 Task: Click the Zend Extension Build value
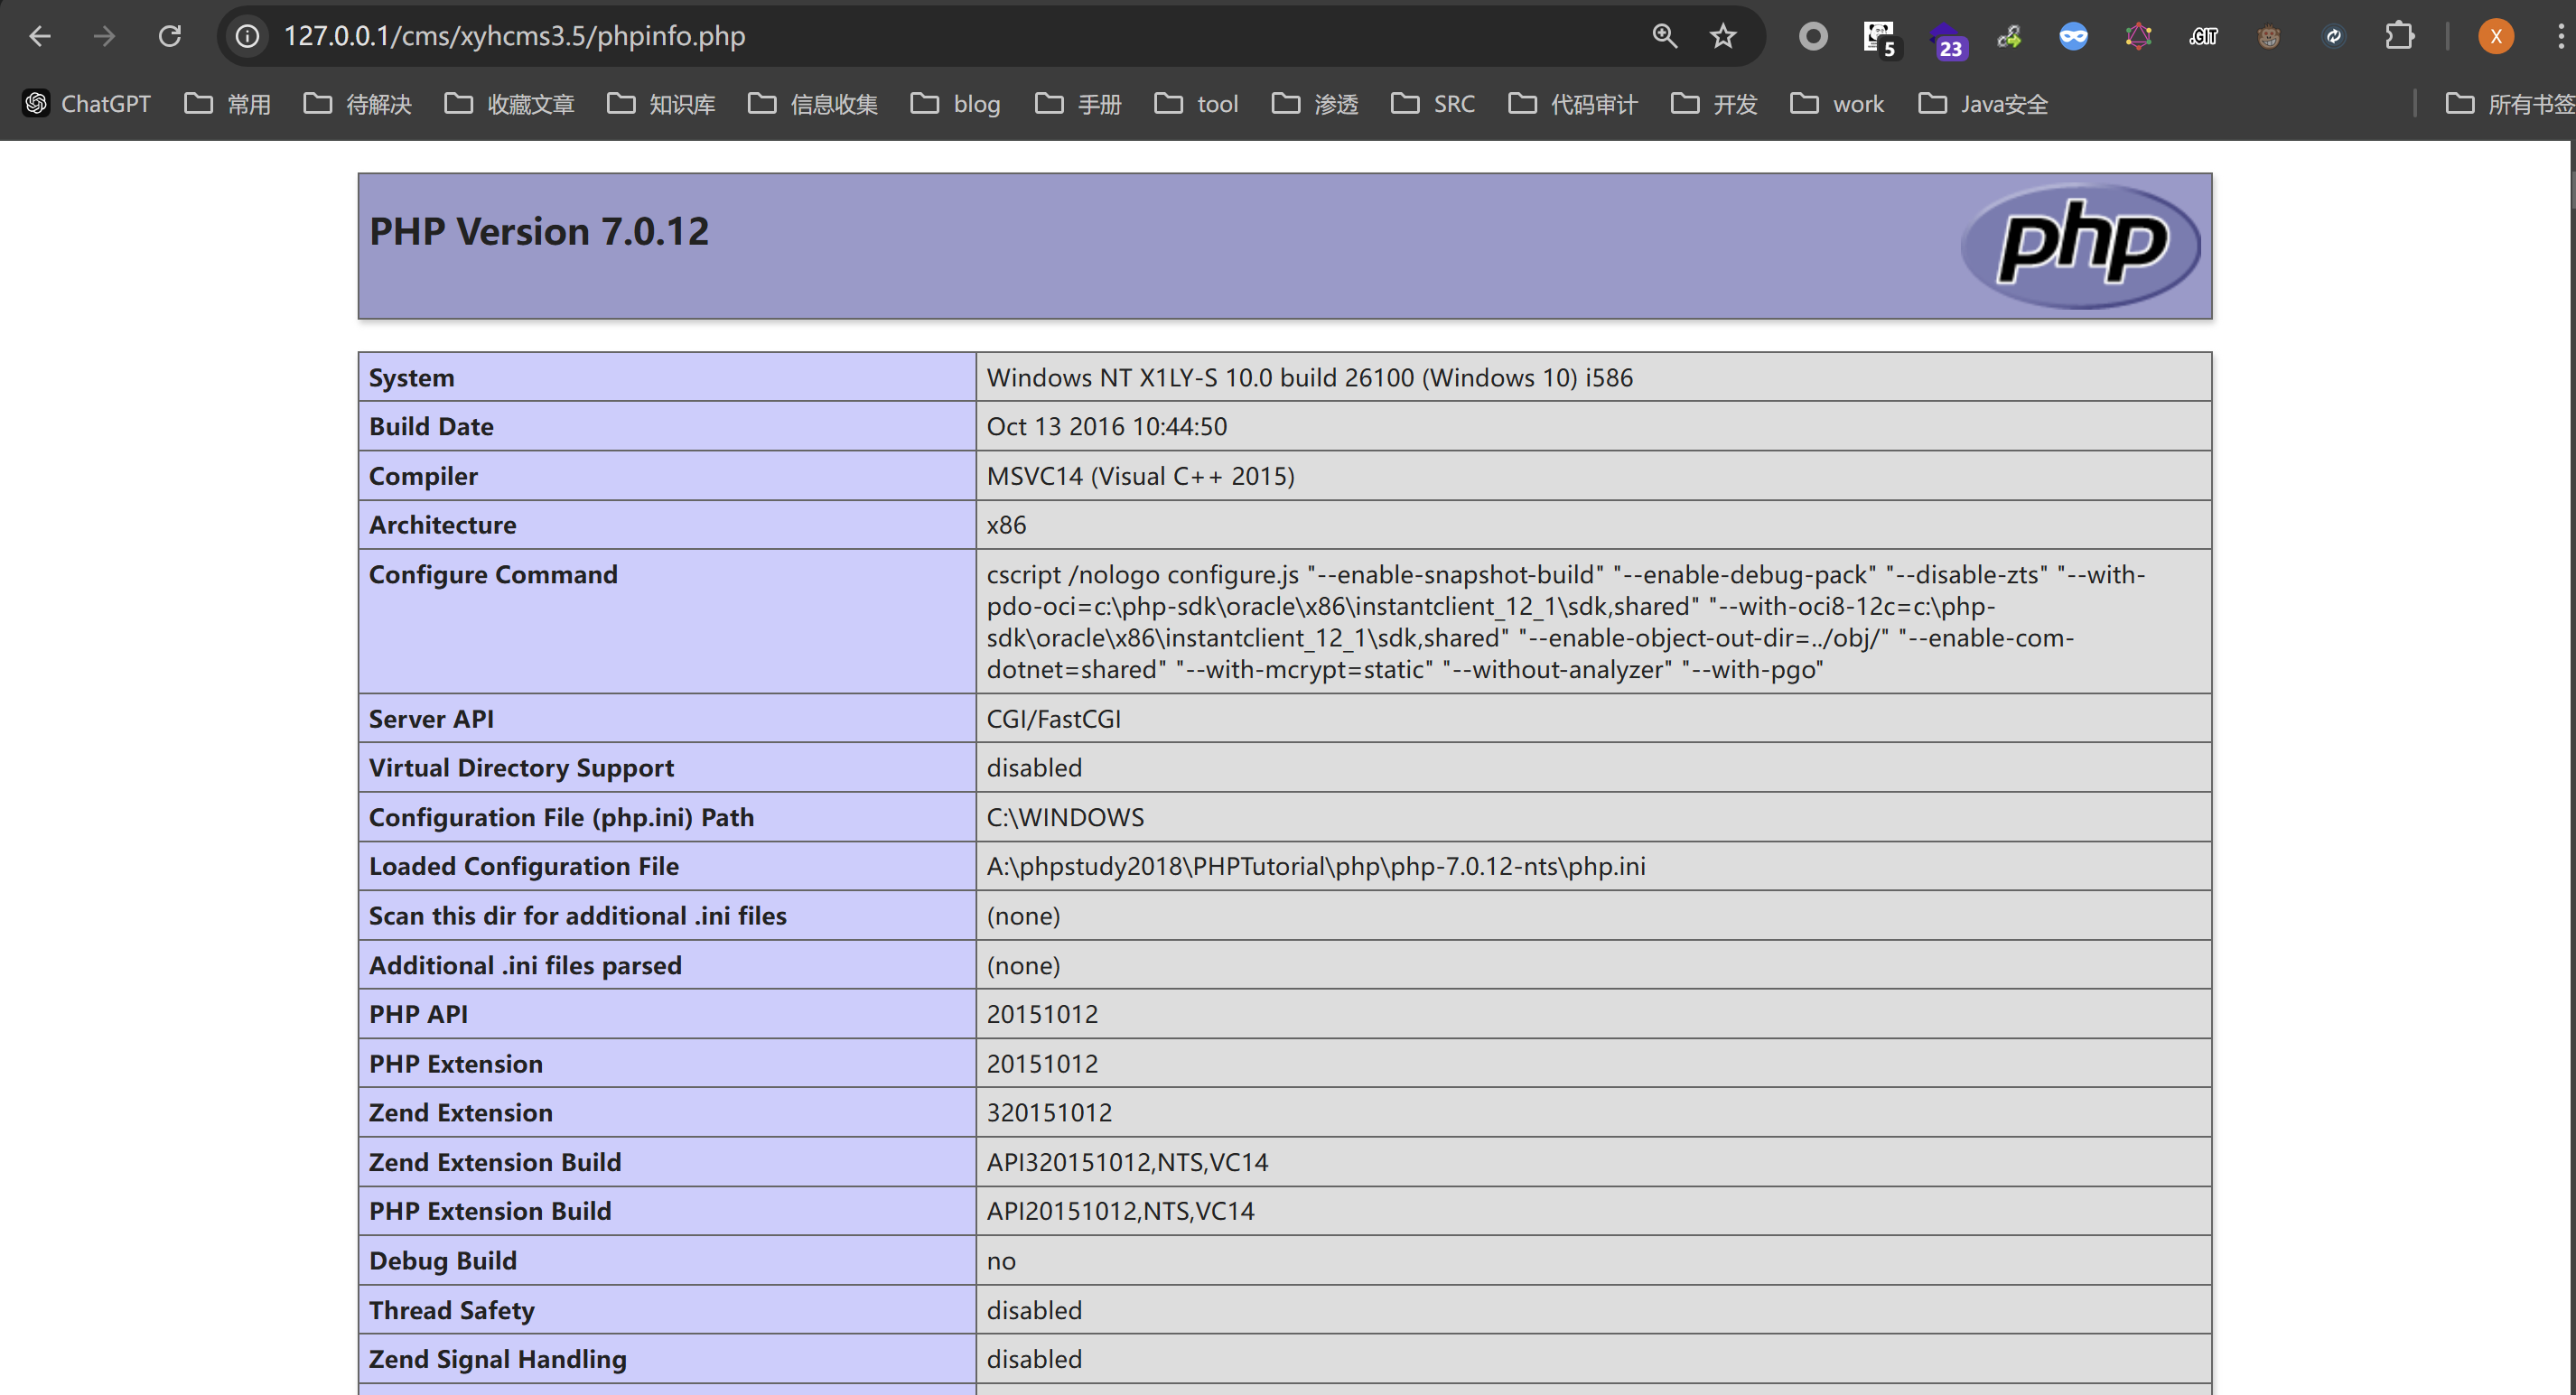coord(1127,1163)
